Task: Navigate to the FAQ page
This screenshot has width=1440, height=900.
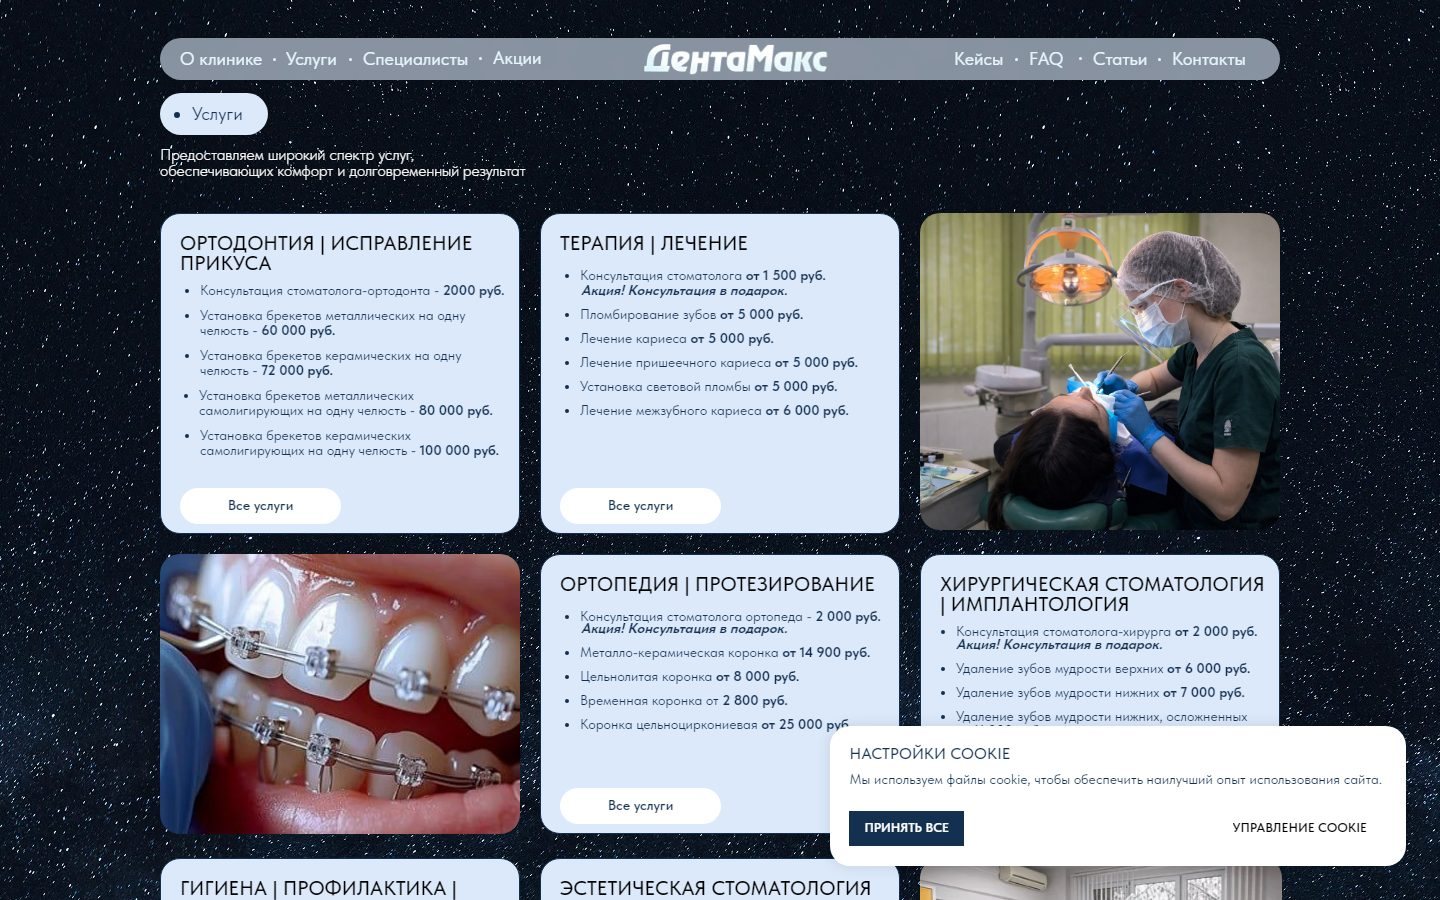Action: [1046, 59]
